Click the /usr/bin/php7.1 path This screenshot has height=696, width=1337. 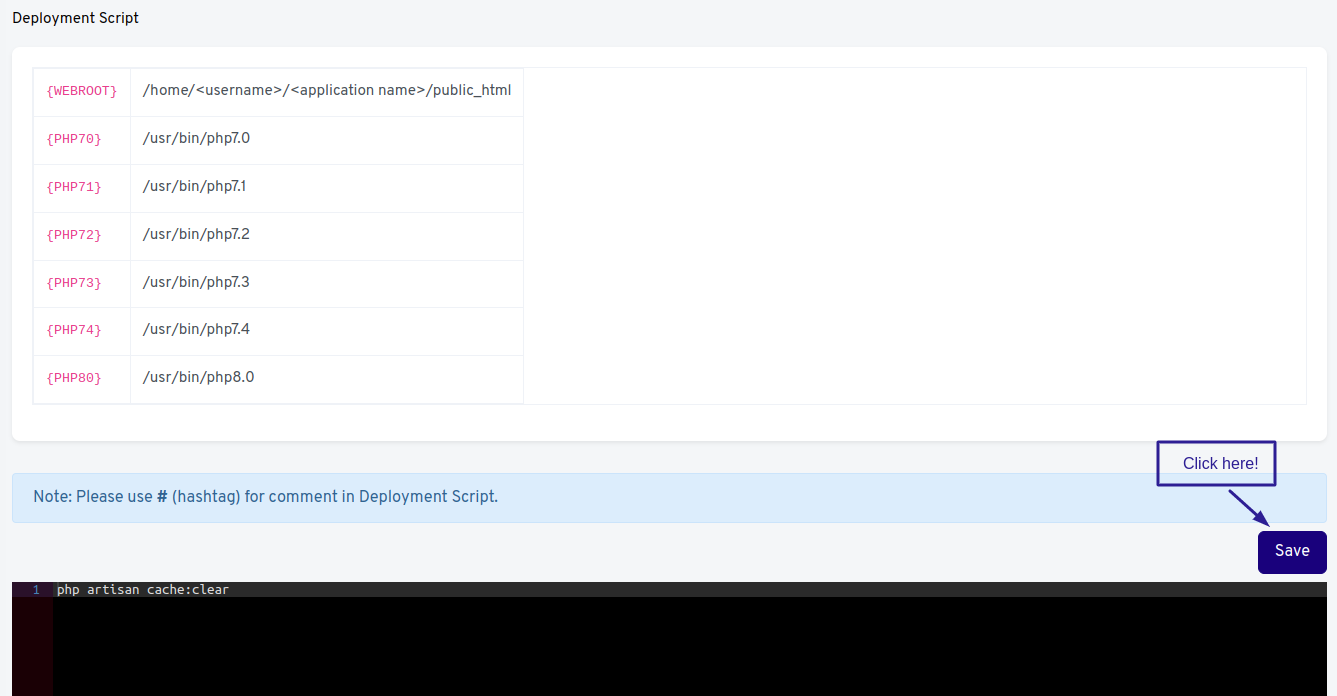[194, 186]
